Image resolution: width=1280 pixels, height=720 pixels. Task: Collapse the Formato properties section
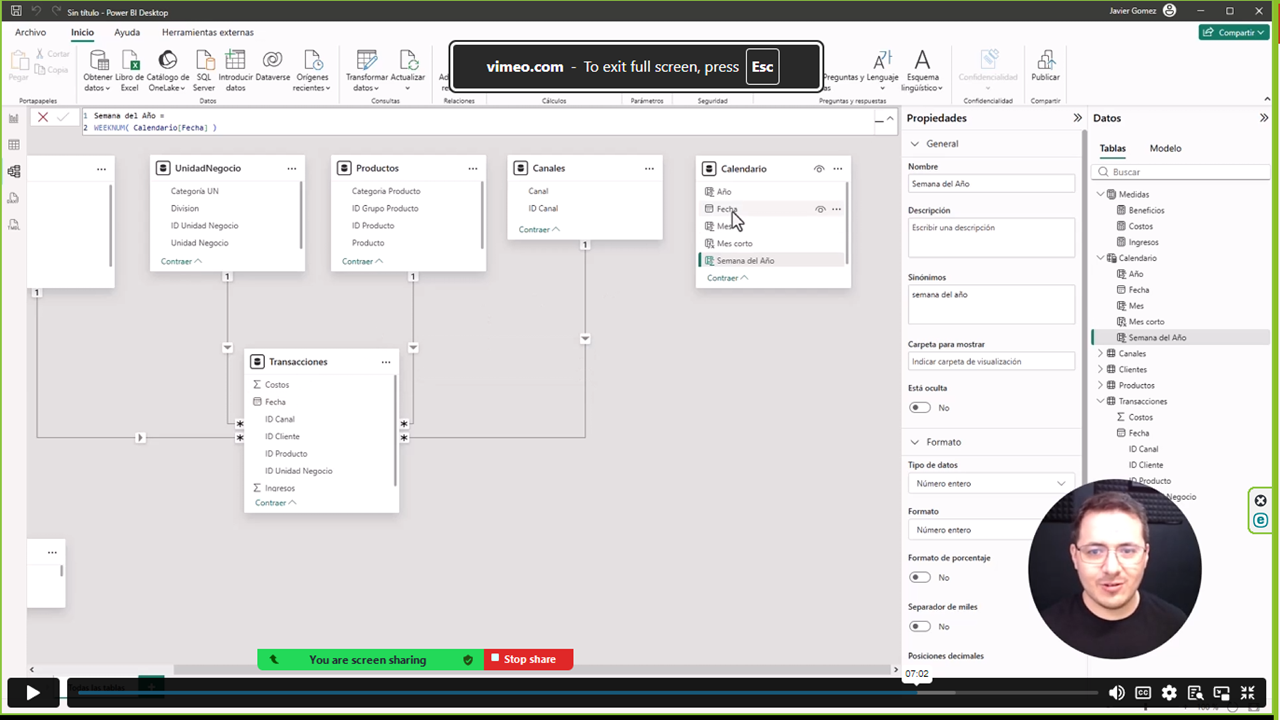[914, 442]
